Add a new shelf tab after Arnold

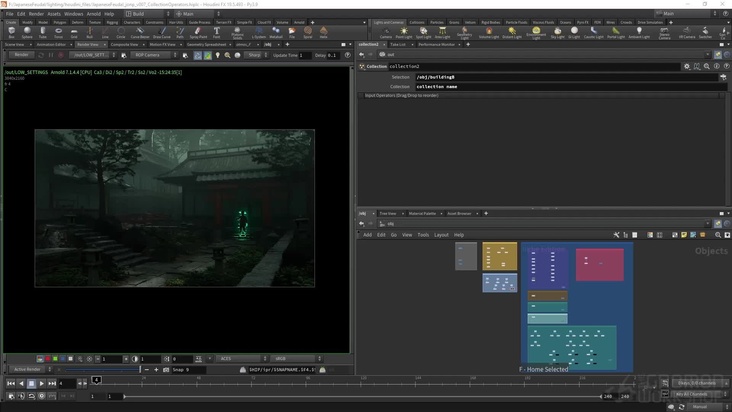(x=312, y=22)
